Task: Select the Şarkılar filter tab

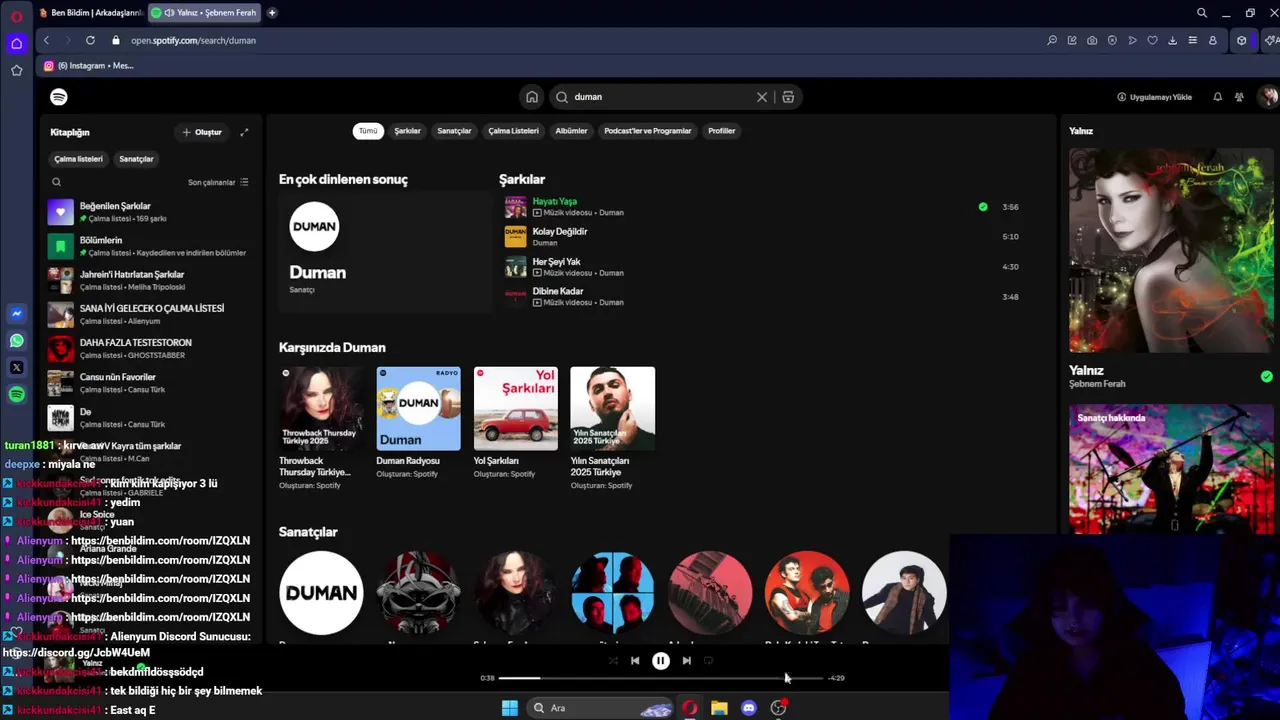Action: point(407,131)
